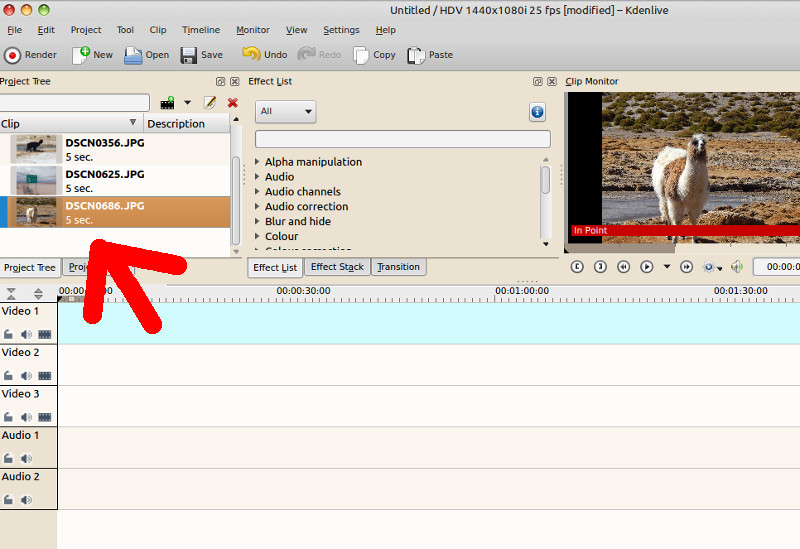This screenshot has width=800, height=549.
Task: Select clip DSCN0625.JPG
Action: click(115, 181)
